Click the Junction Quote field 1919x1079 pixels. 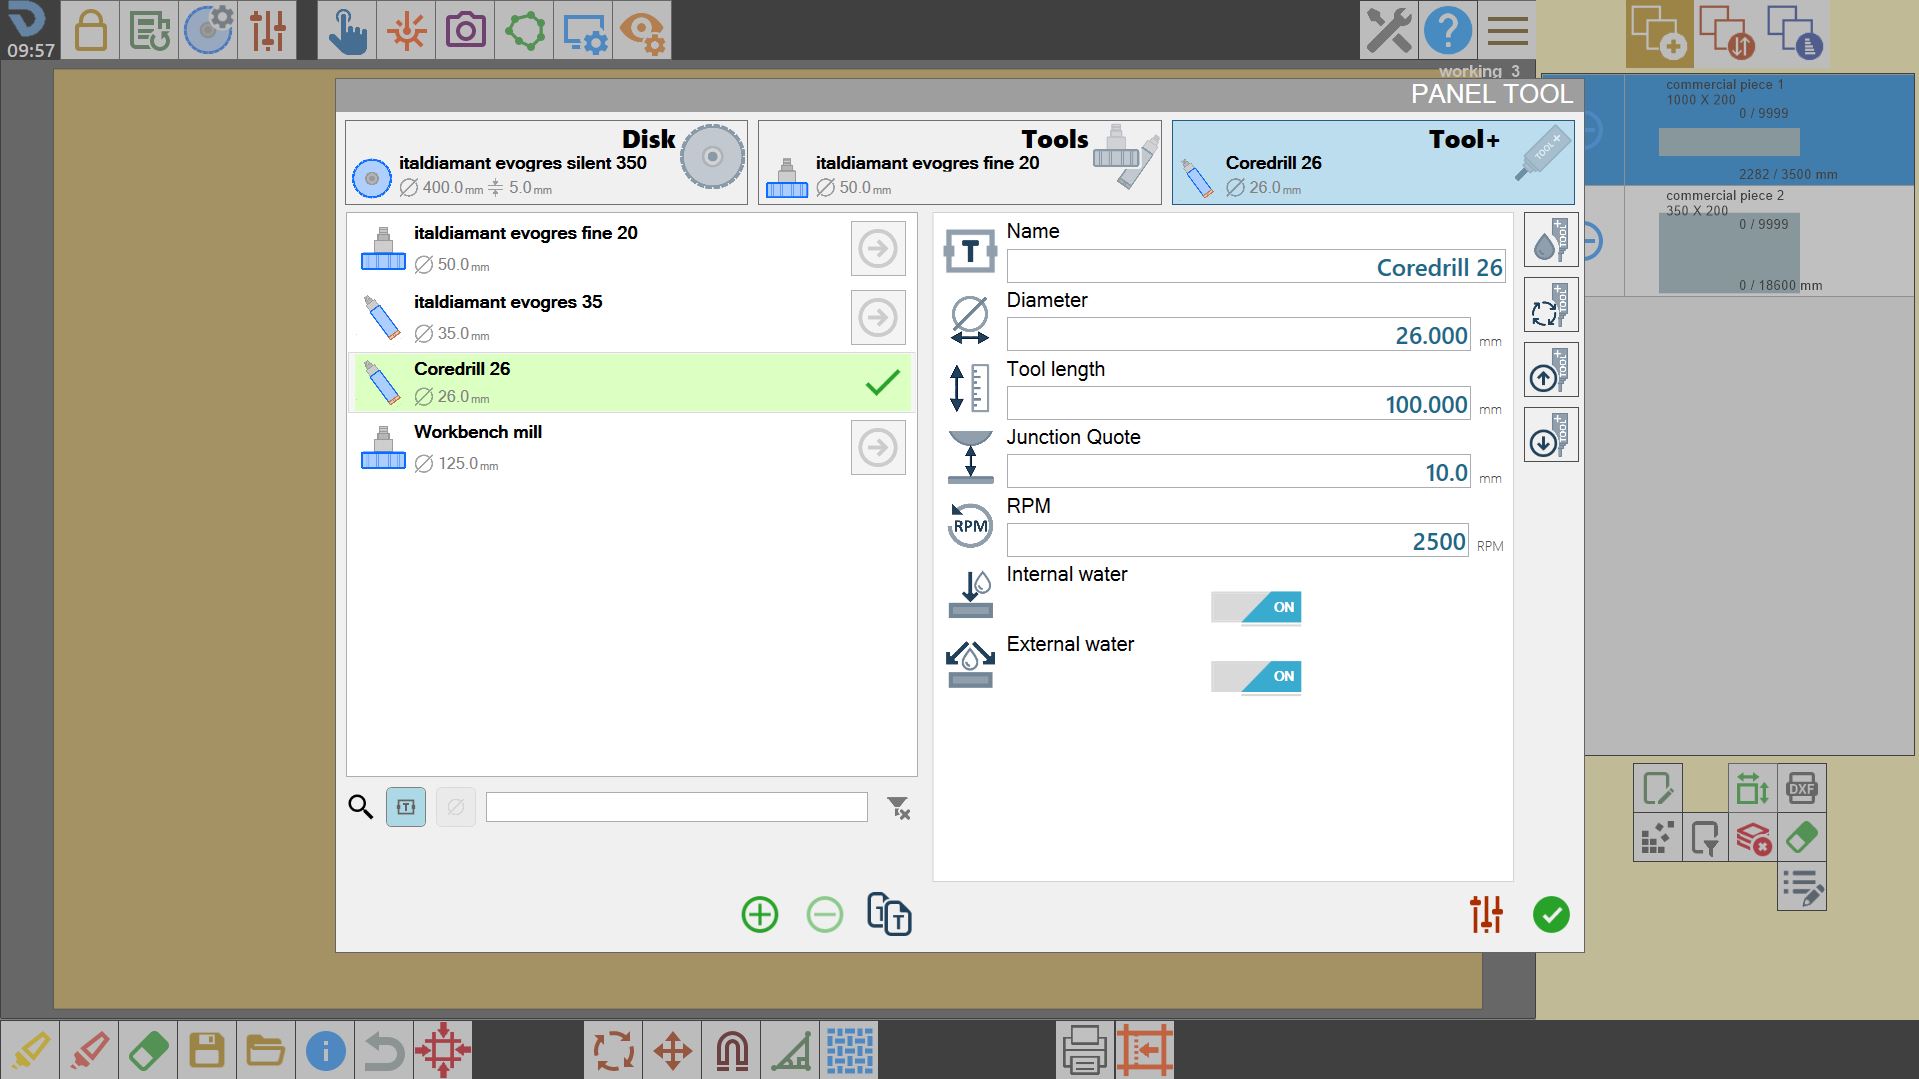(1239, 472)
